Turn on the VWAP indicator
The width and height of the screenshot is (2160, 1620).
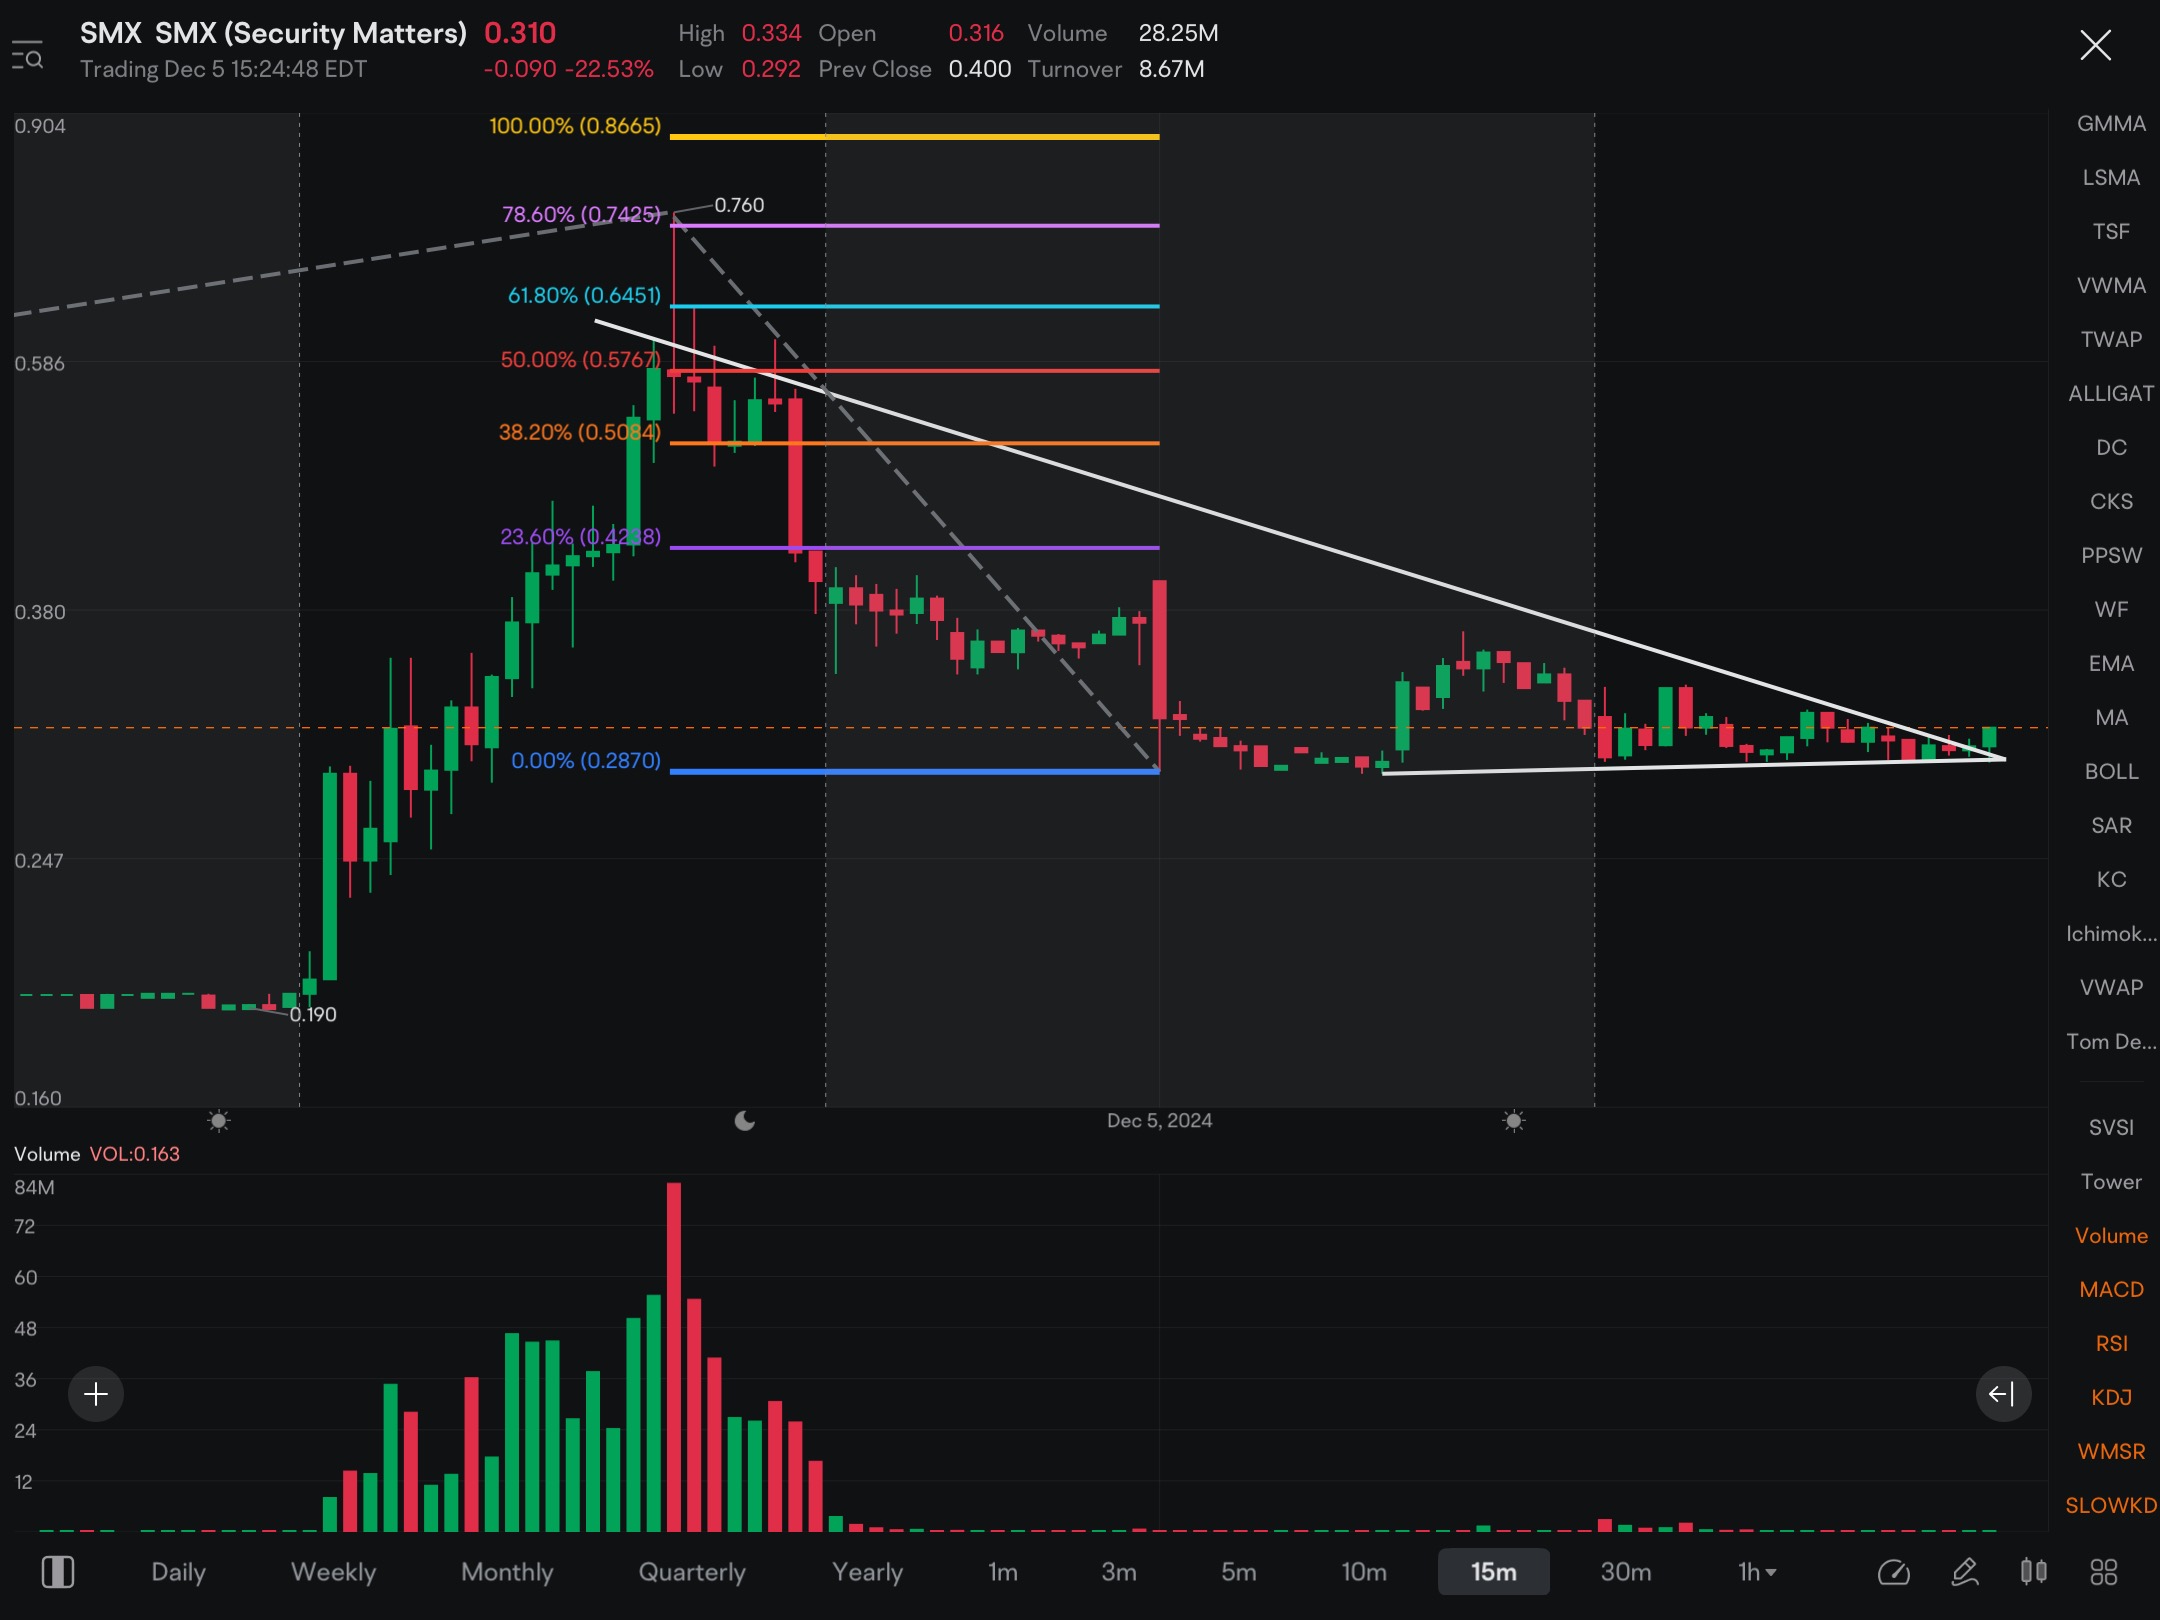2111,988
